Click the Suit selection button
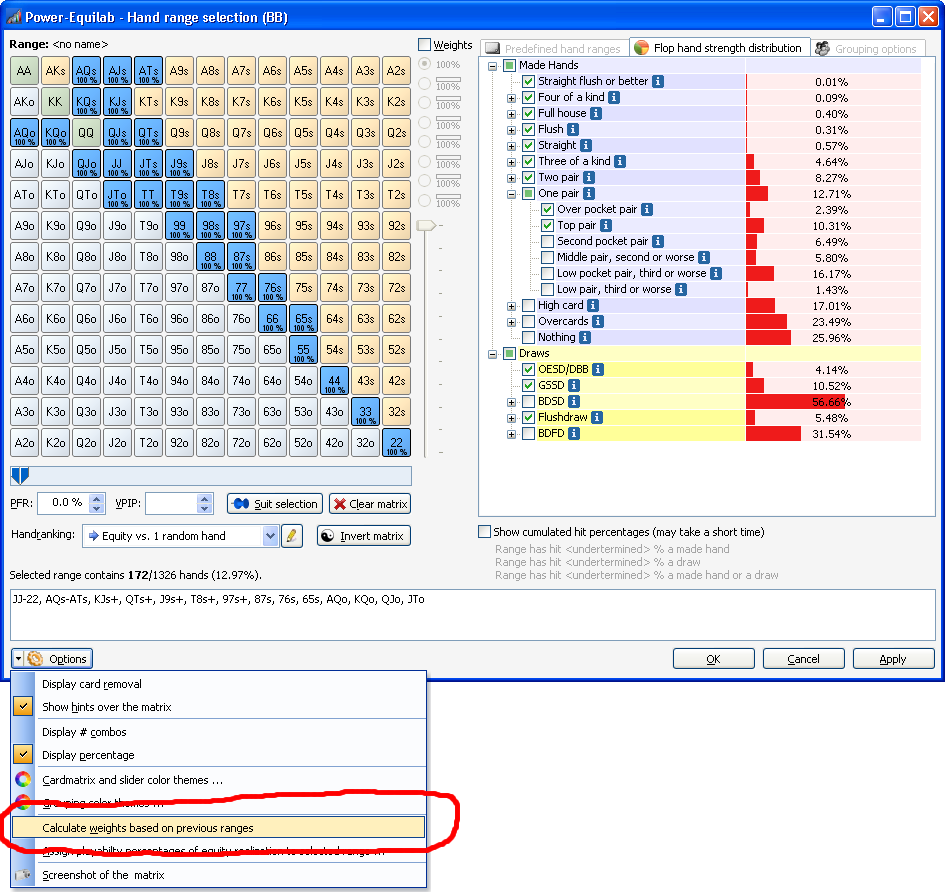Screen dimensions: 945x892 (x=275, y=504)
